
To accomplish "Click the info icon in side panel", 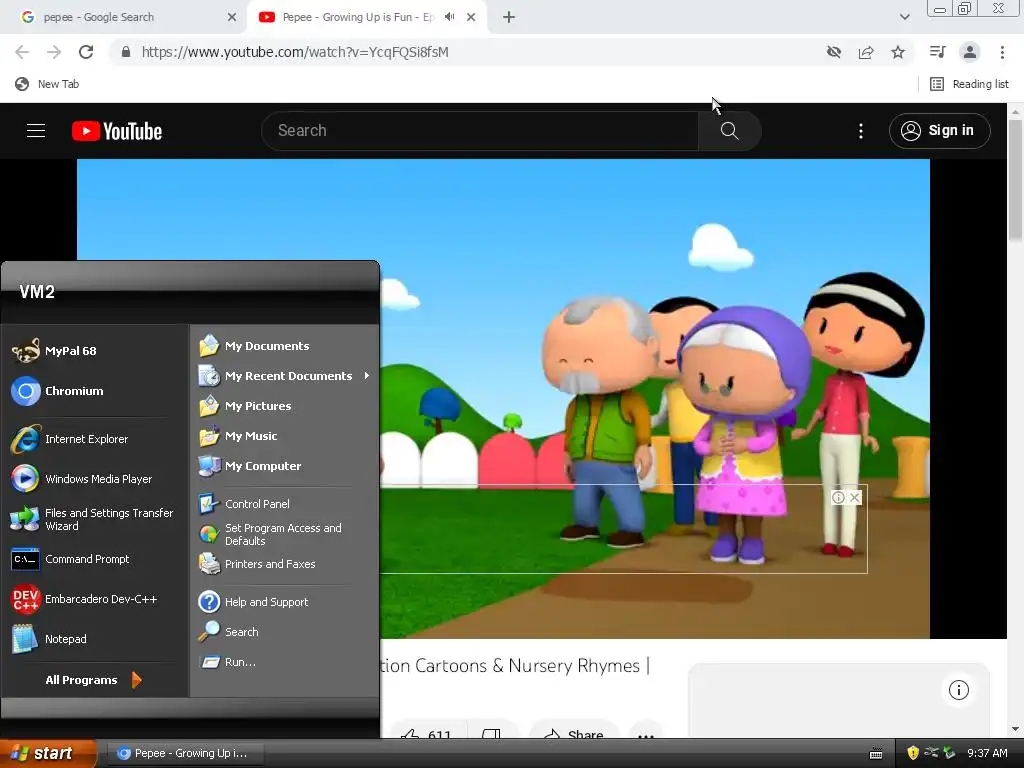I will (958, 690).
